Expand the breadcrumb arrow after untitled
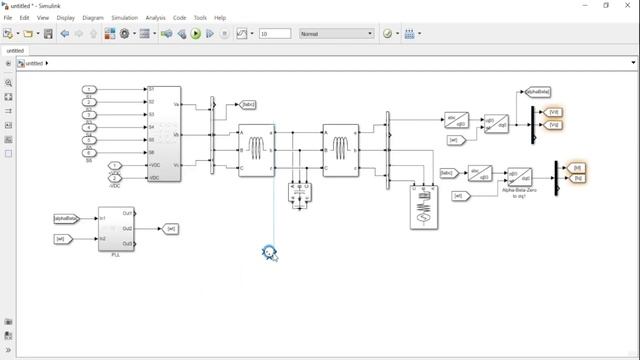Screen dimensions: 640x360 (x=47, y=63)
